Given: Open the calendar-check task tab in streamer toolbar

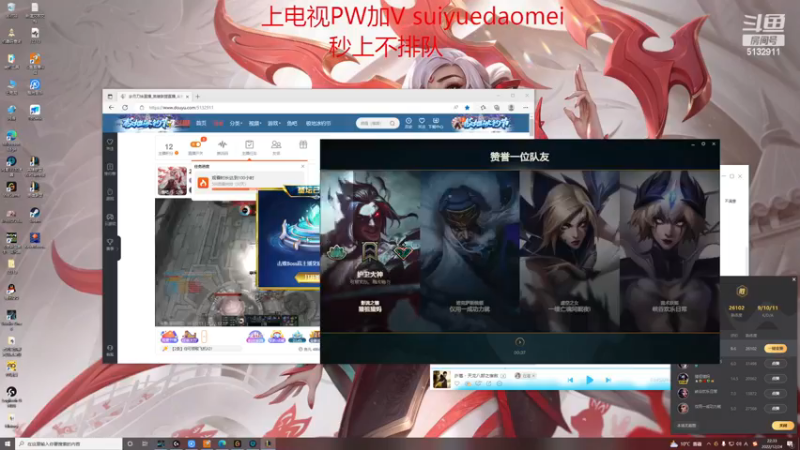Looking at the screenshot, I should pyautogui.click(x=249, y=145).
